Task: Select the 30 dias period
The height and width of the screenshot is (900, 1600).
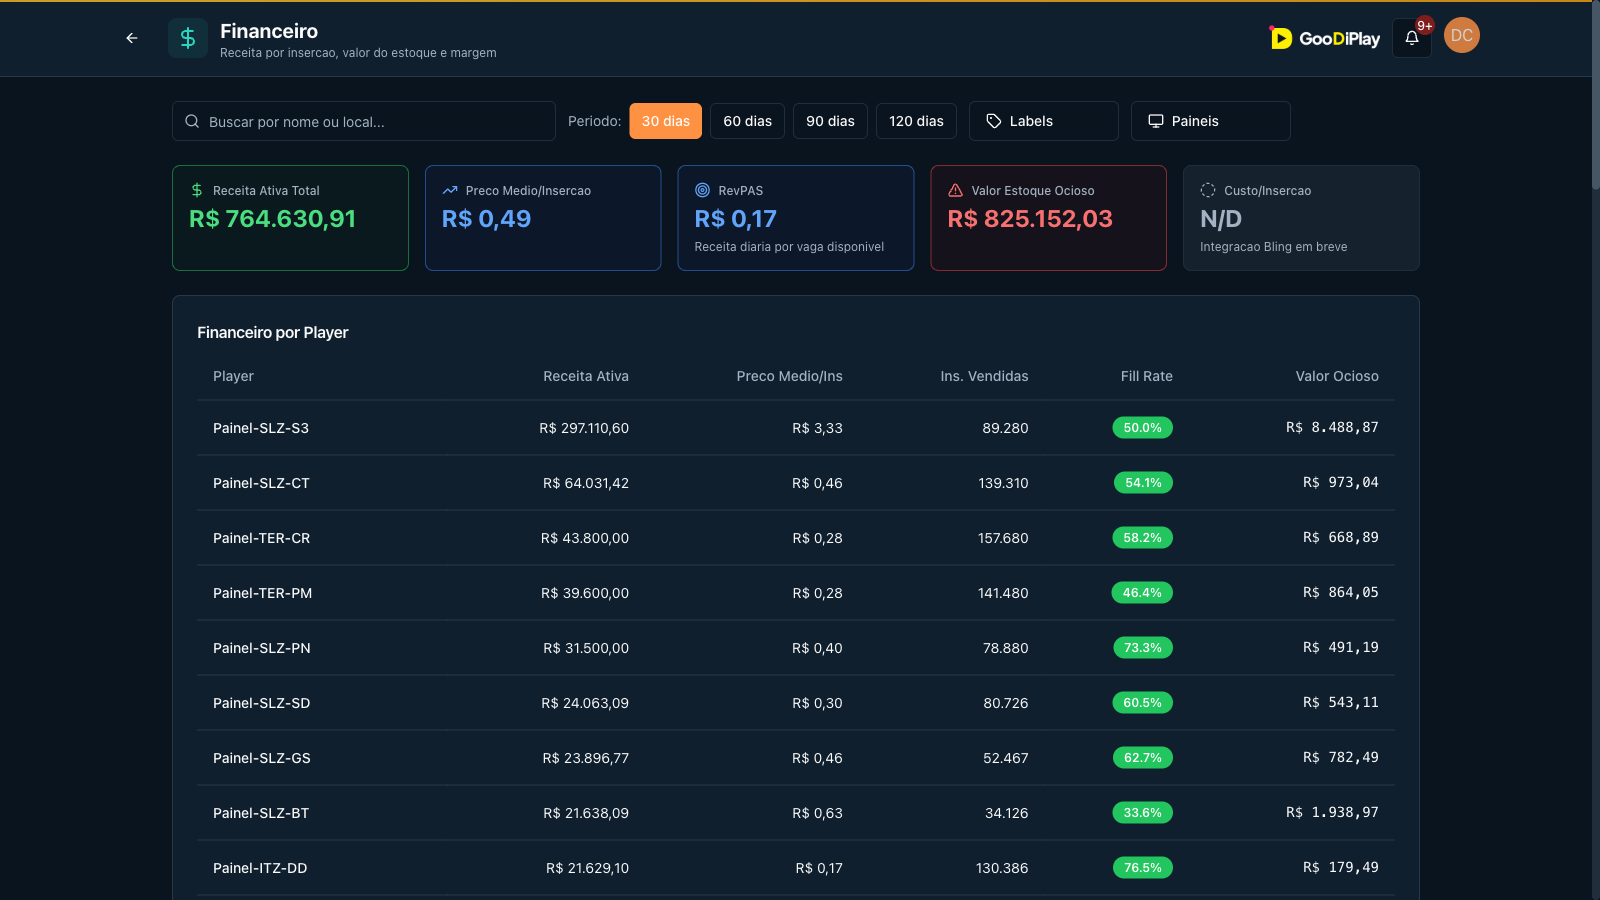Action: (x=666, y=121)
